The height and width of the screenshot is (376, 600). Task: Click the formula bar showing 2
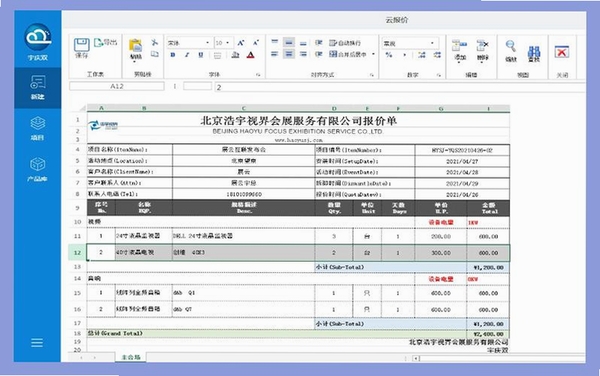[399, 87]
